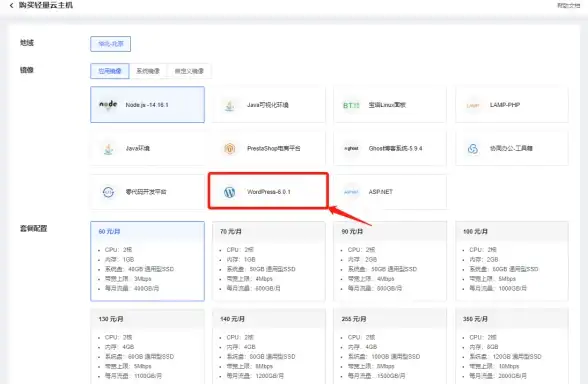This screenshot has width=588, height=384.
Task: Select the 255 元/月 plan card
Action: pos(390,346)
